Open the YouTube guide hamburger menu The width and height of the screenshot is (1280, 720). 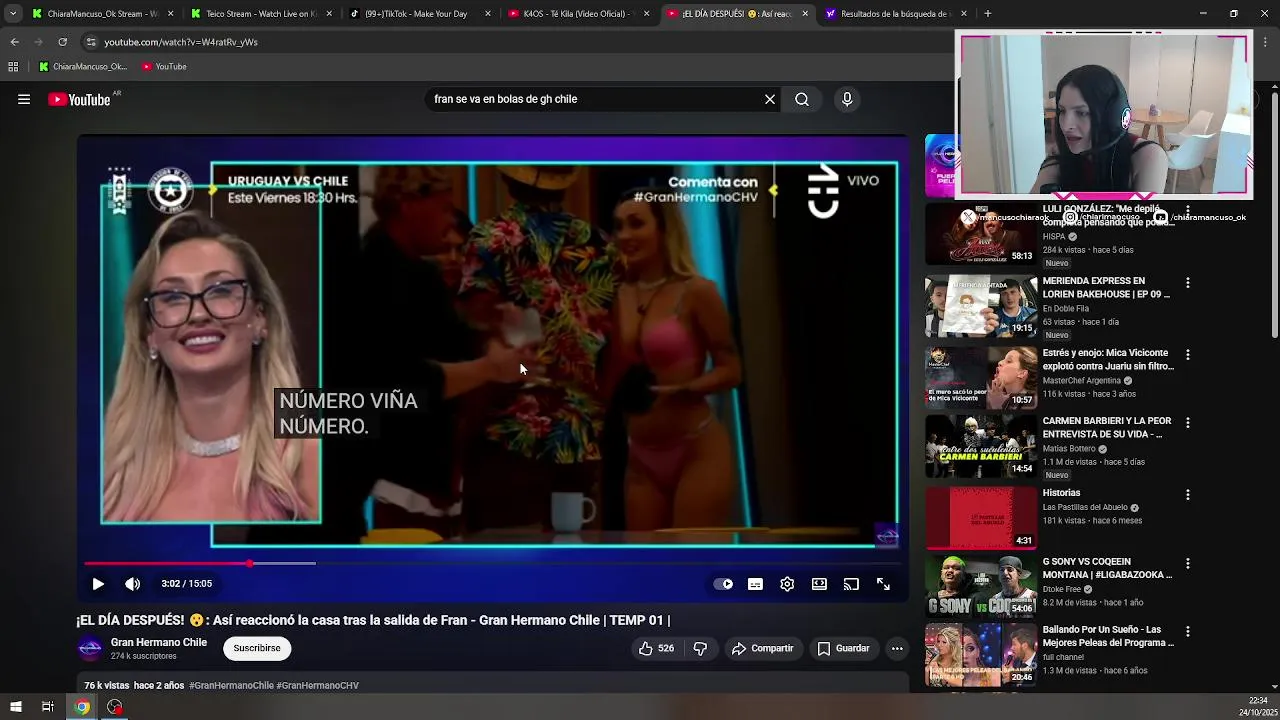(x=24, y=99)
